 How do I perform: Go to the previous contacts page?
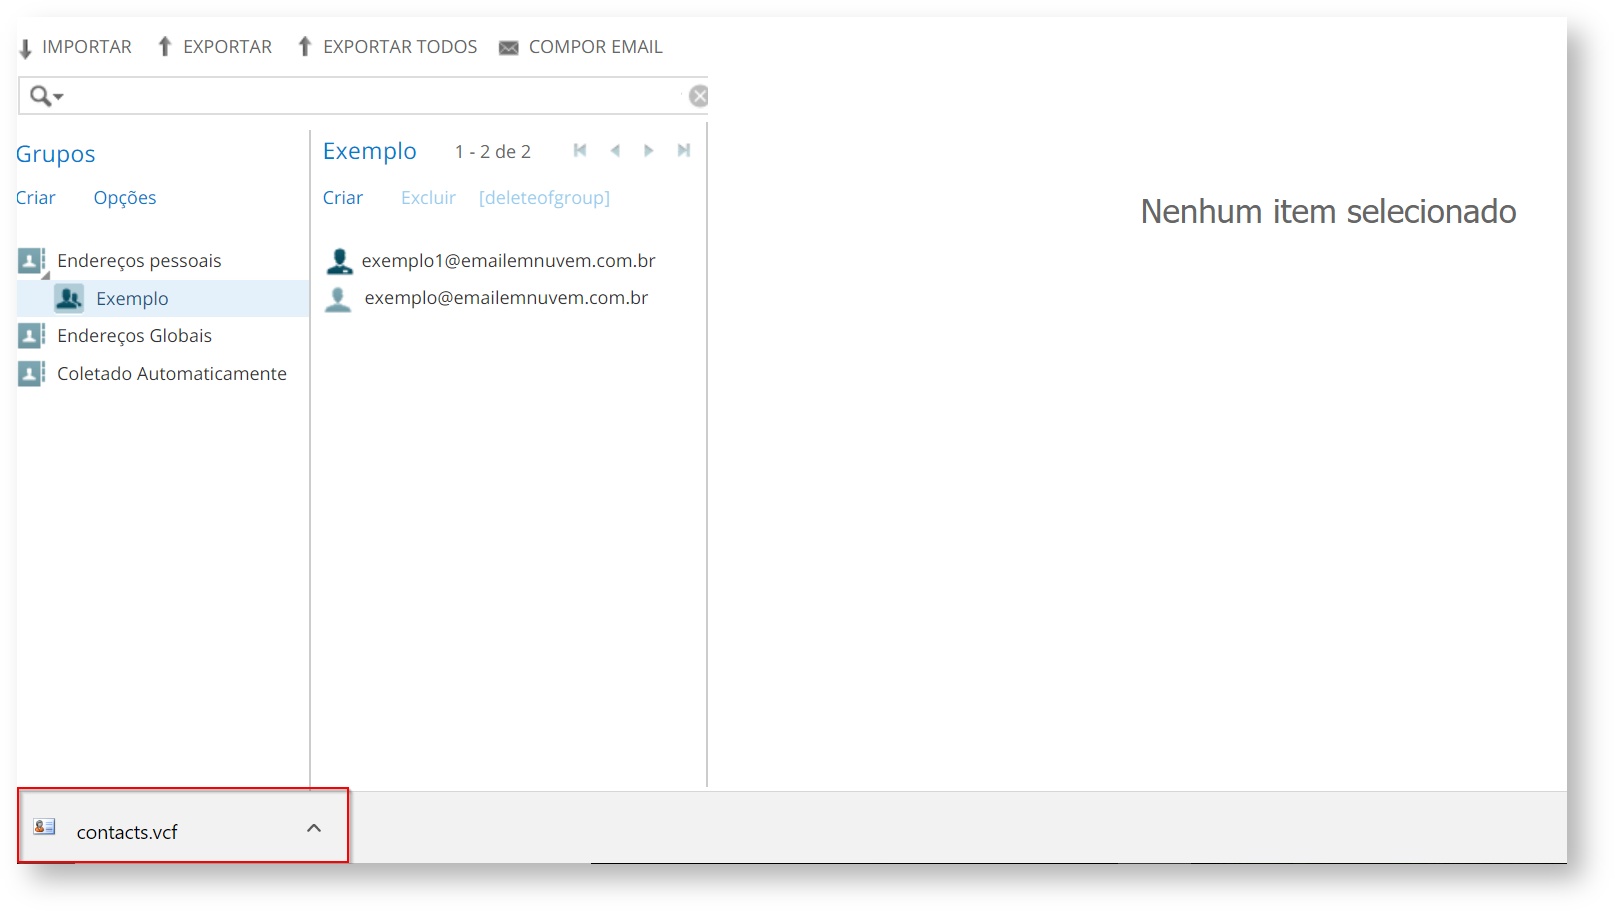615,151
